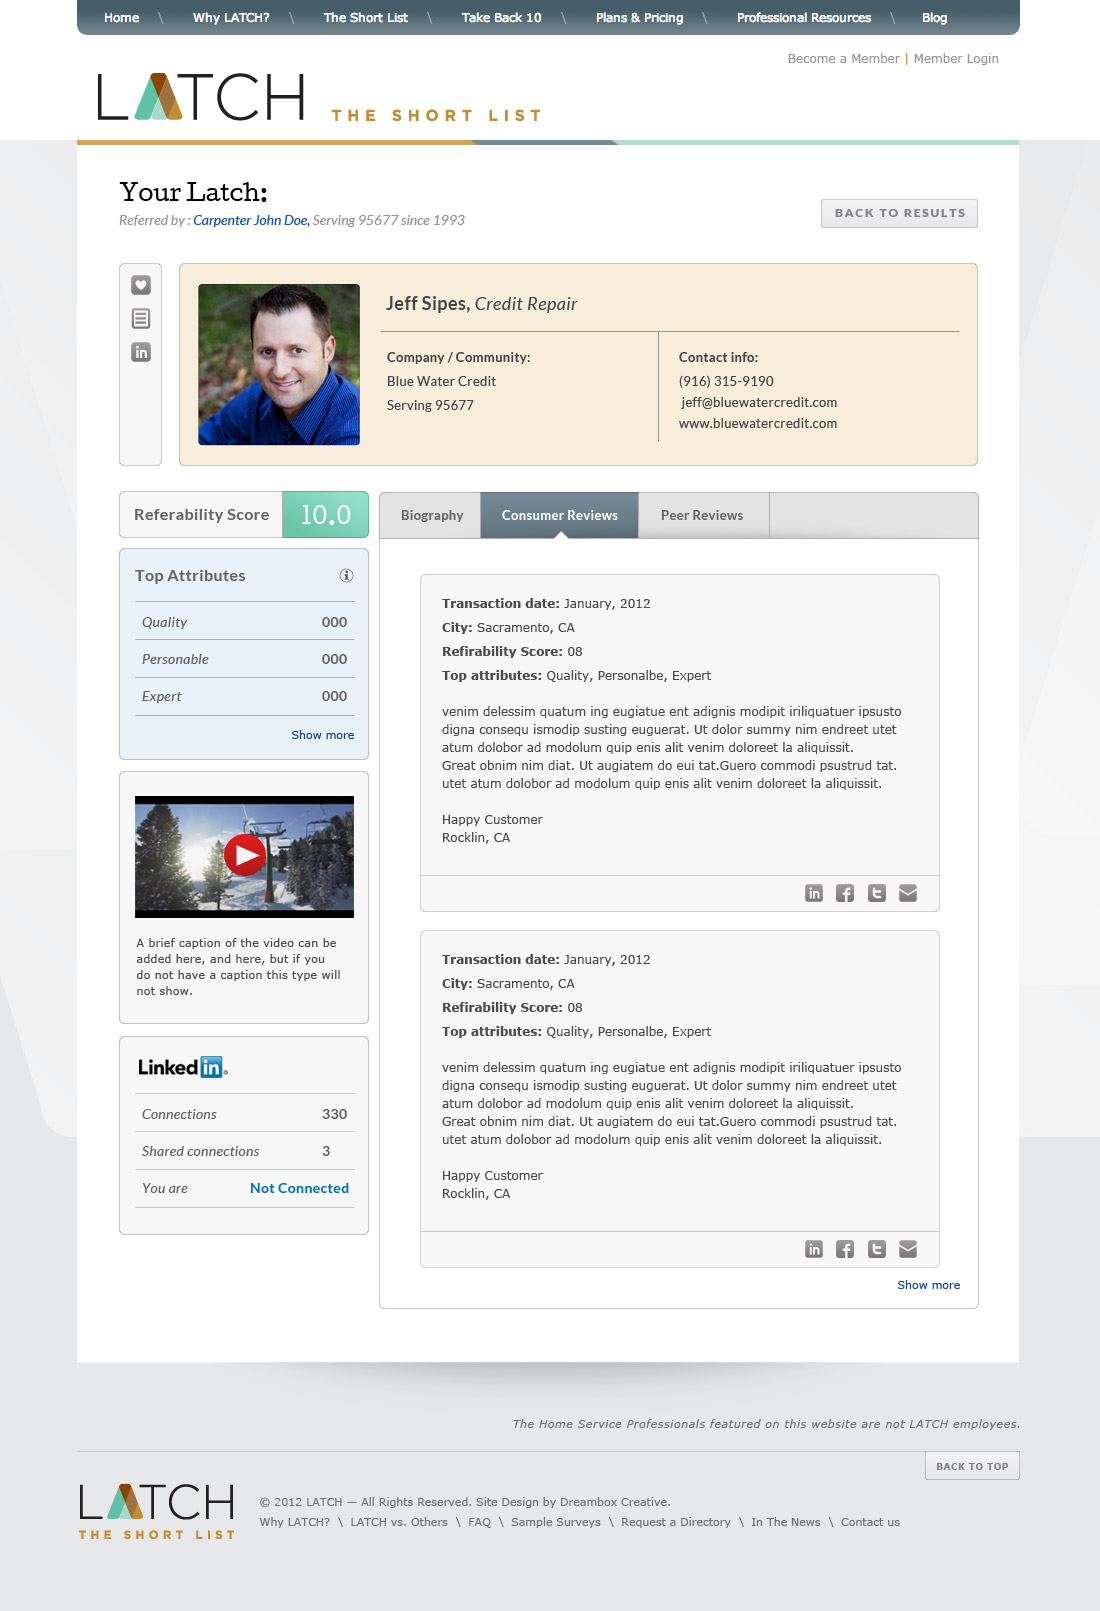This screenshot has height=1611, width=1100.
Task: Go to Home in the navigation bar
Action: 122,17
